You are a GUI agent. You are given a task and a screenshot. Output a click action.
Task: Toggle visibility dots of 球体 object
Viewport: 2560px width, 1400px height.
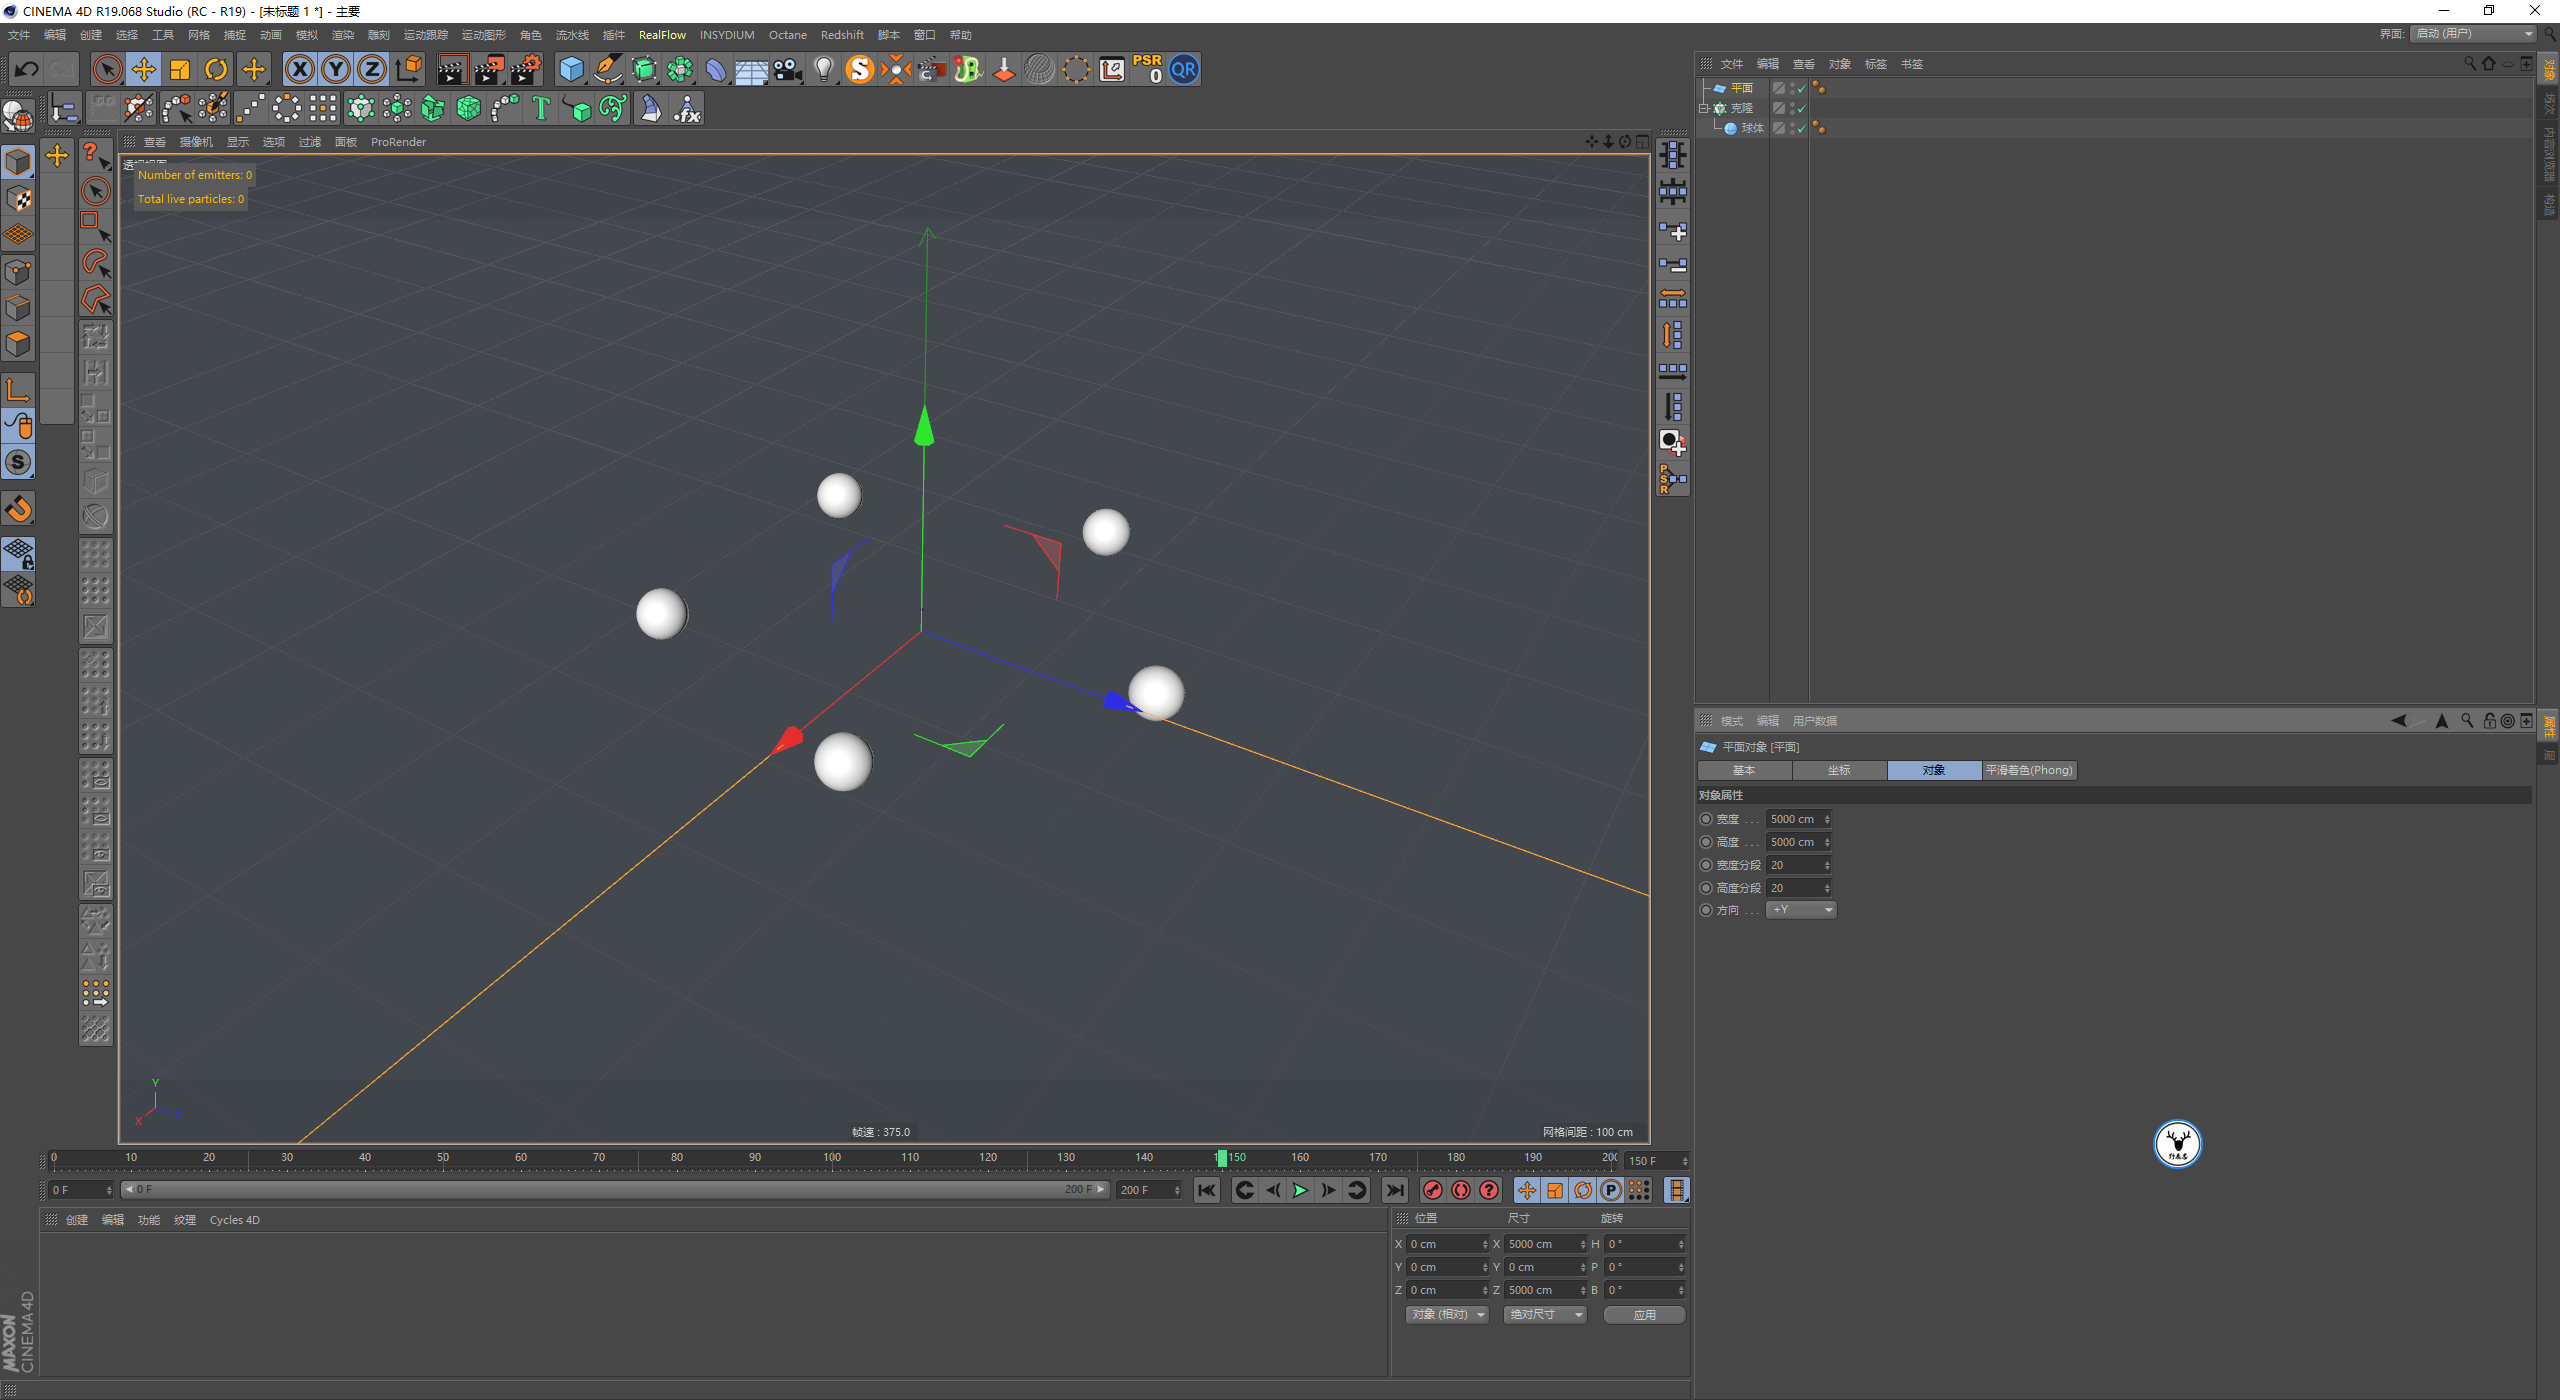[x=1792, y=128]
